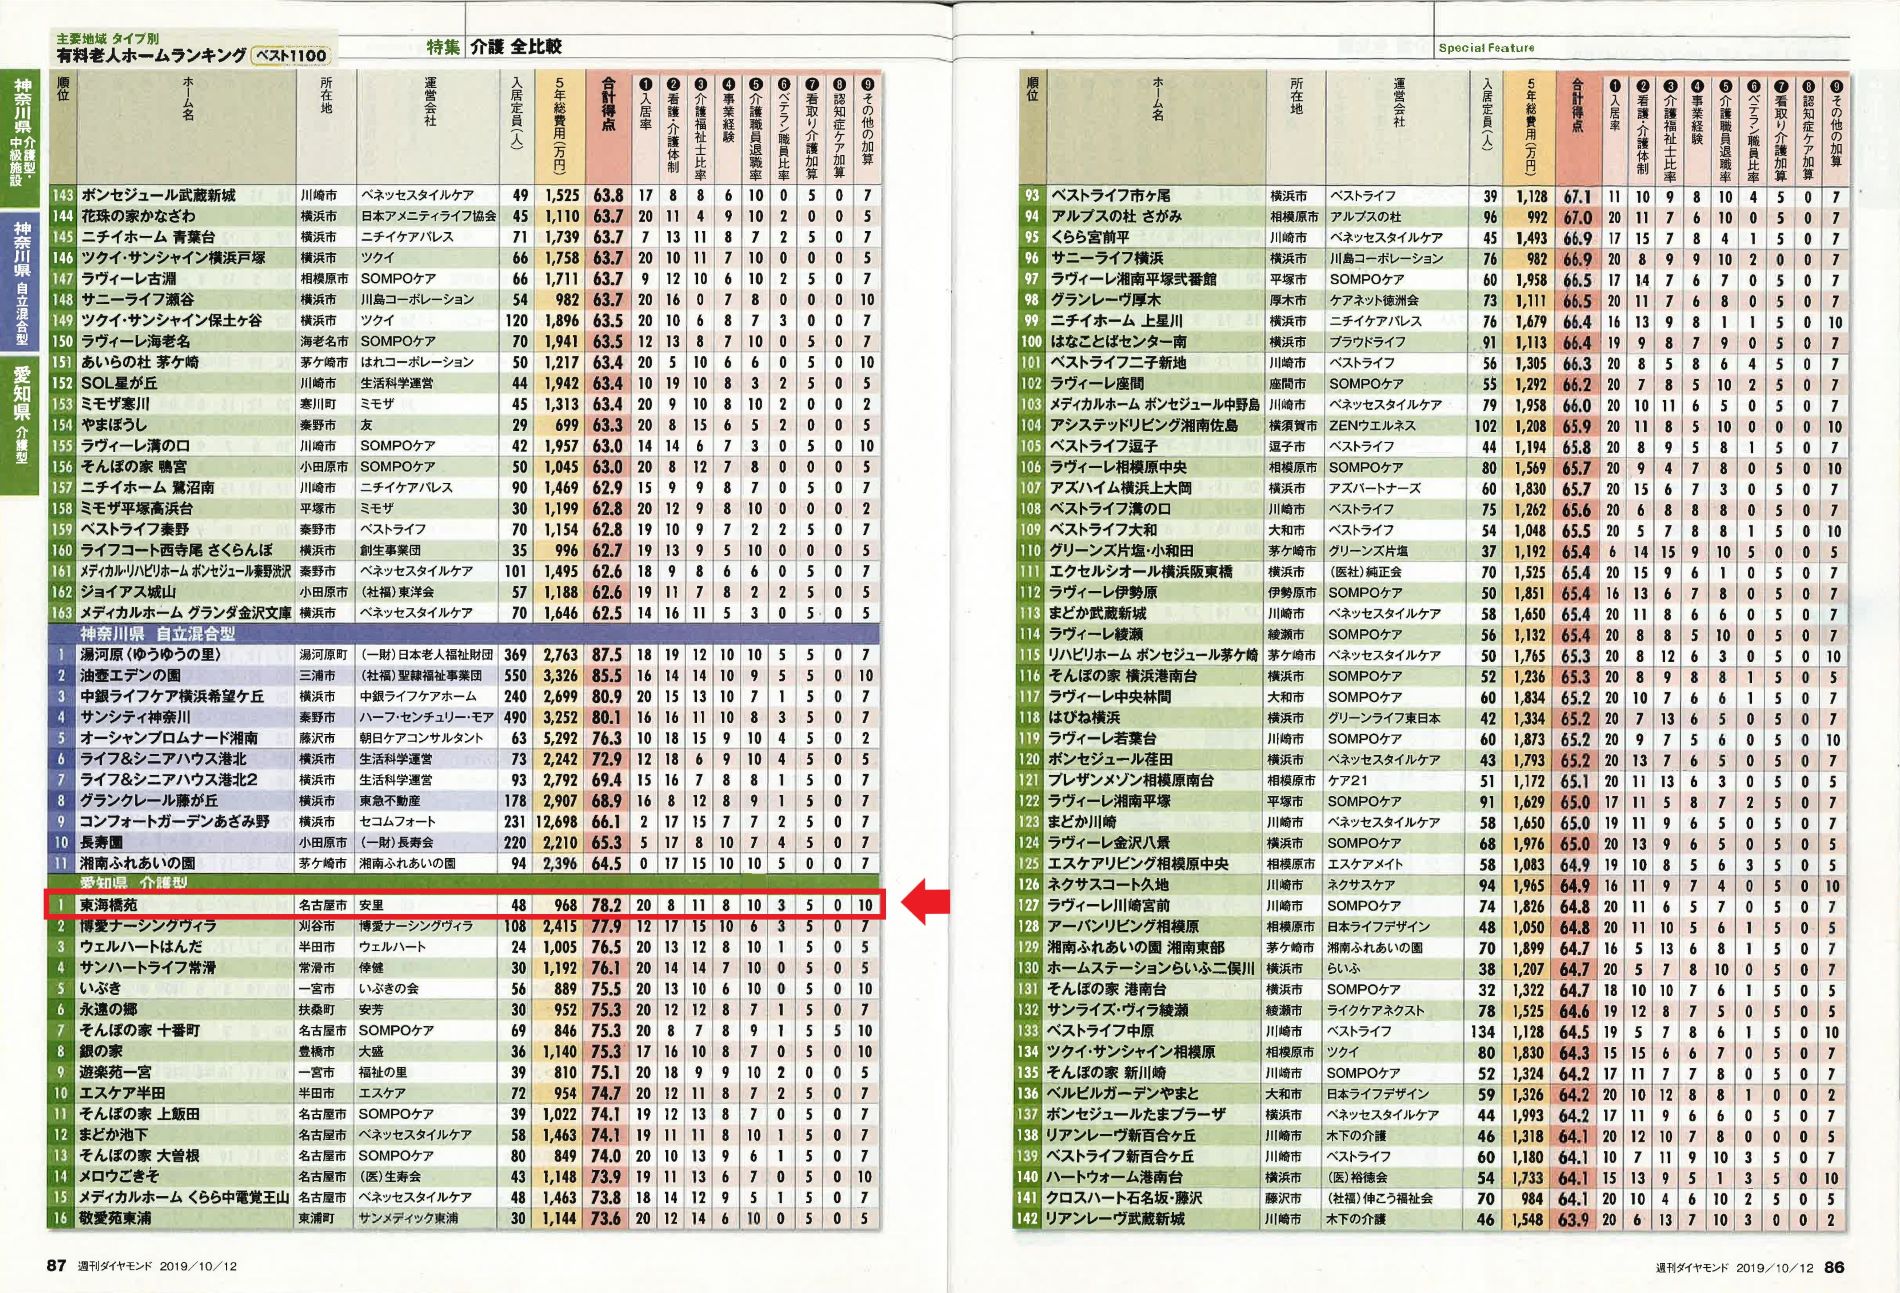Click the home name あいらの杜 茅ケ崎
The width and height of the screenshot is (1900, 1293).
pos(140,362)
